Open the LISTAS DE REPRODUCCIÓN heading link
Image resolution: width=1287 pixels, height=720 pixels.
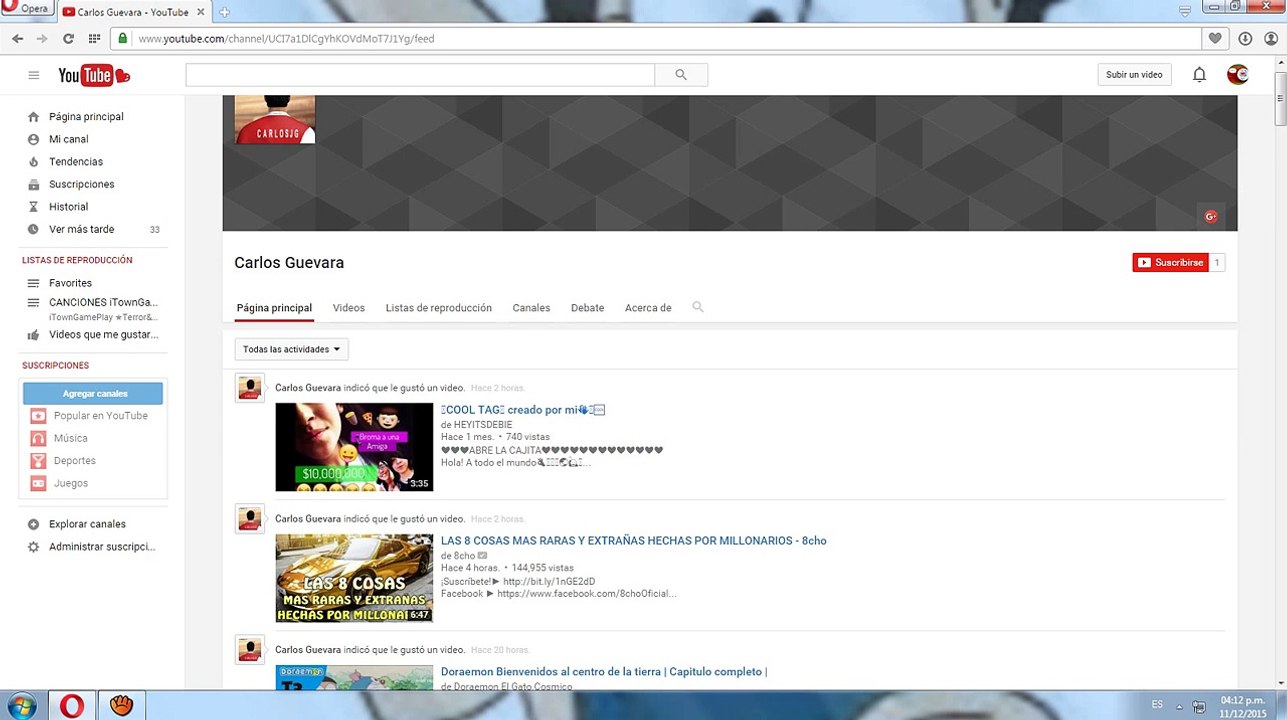77,260
